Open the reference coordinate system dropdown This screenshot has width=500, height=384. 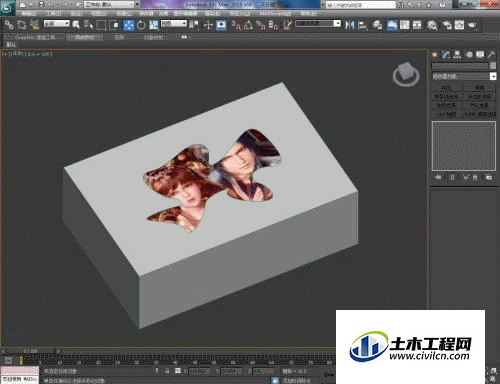(x=174, y=24)
